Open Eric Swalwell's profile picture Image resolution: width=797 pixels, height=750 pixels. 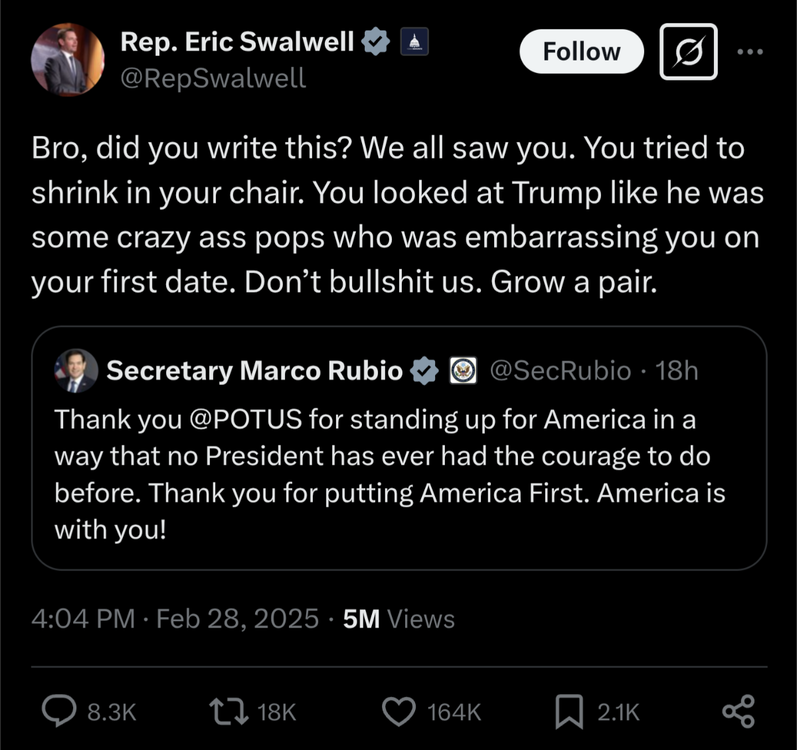coord(68,59)
